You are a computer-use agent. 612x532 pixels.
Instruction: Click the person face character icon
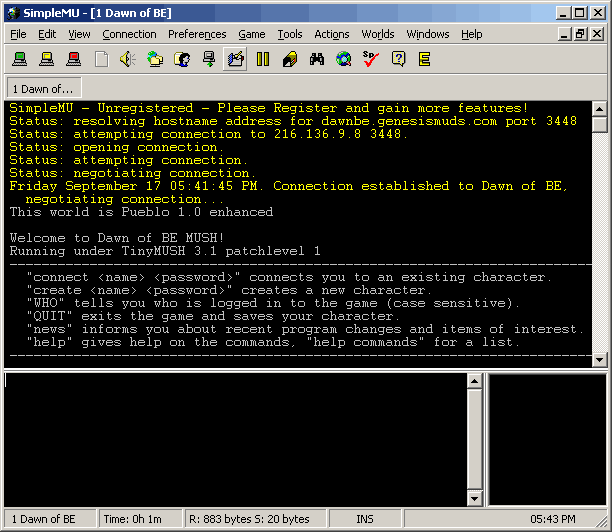182,59
